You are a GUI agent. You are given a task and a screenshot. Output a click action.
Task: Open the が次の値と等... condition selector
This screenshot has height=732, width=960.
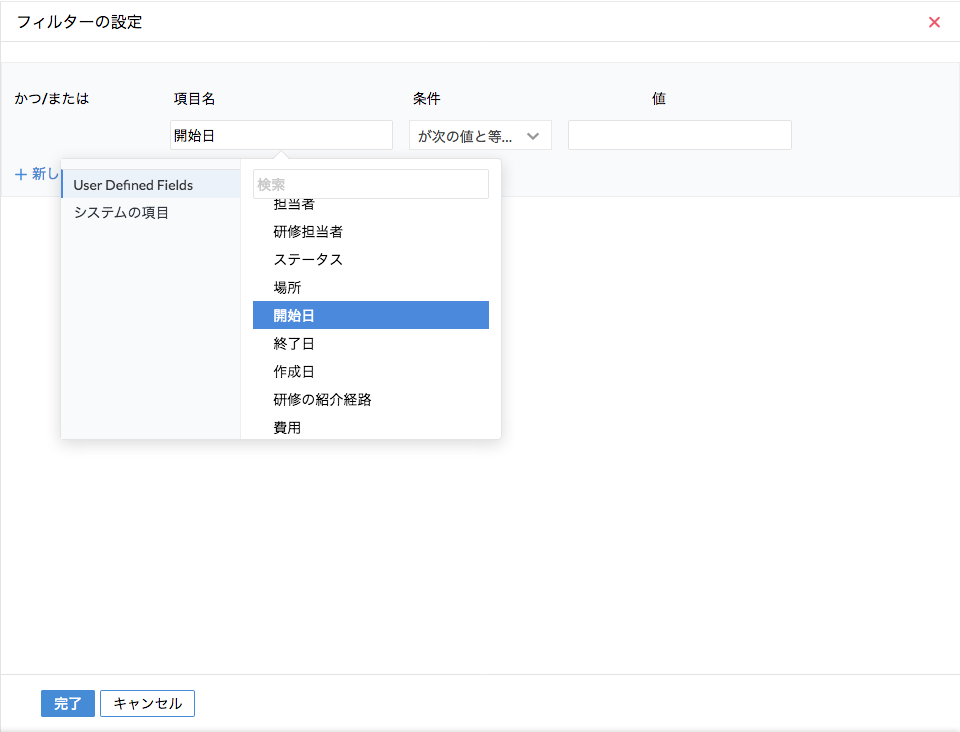click(471, 136)
